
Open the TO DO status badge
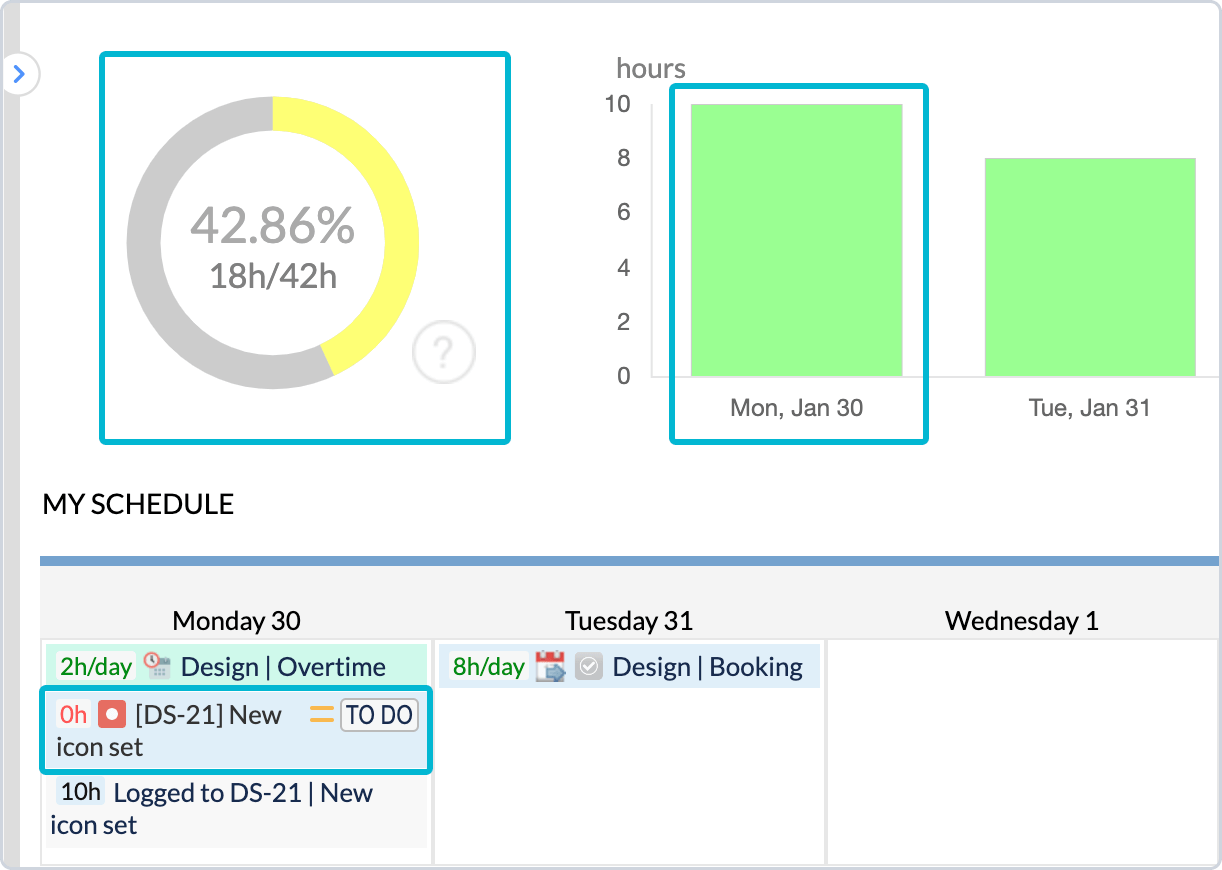point(379,715)
